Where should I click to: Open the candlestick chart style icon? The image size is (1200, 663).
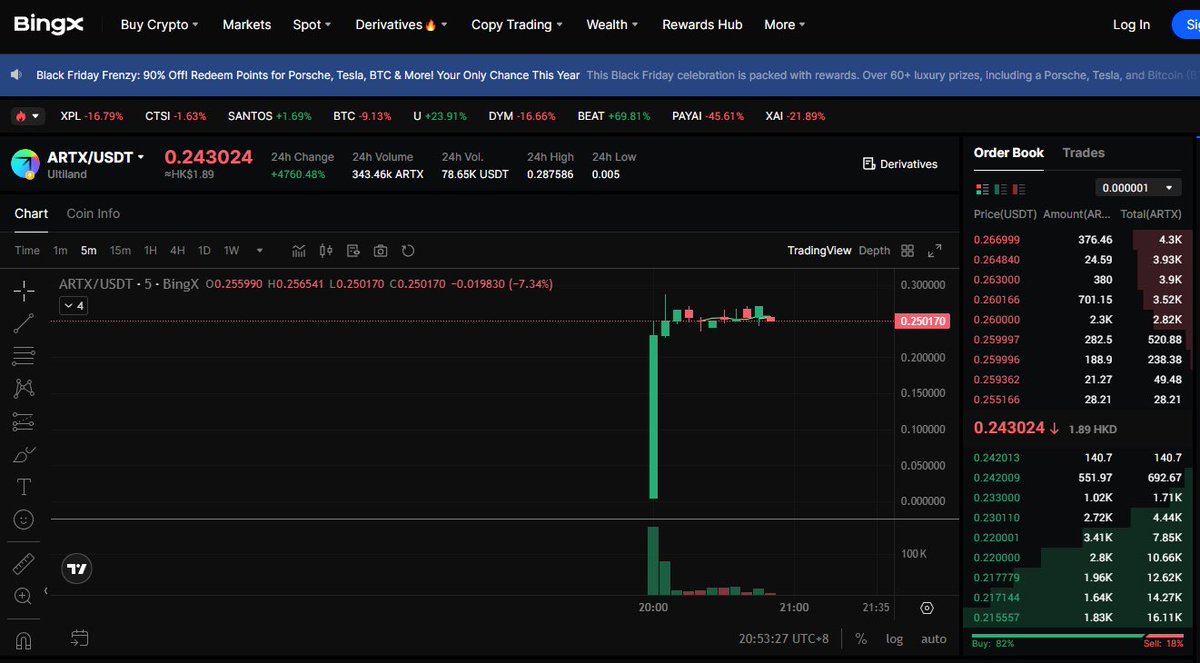point(326,250)
